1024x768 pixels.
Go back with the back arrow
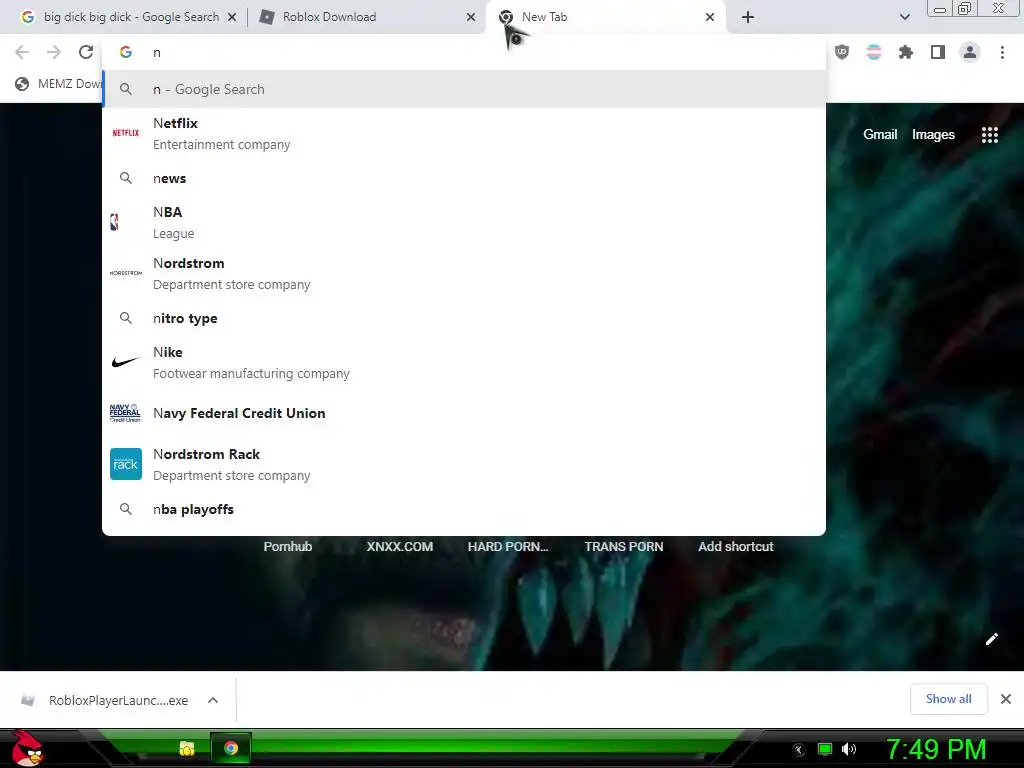coord(22,52)
